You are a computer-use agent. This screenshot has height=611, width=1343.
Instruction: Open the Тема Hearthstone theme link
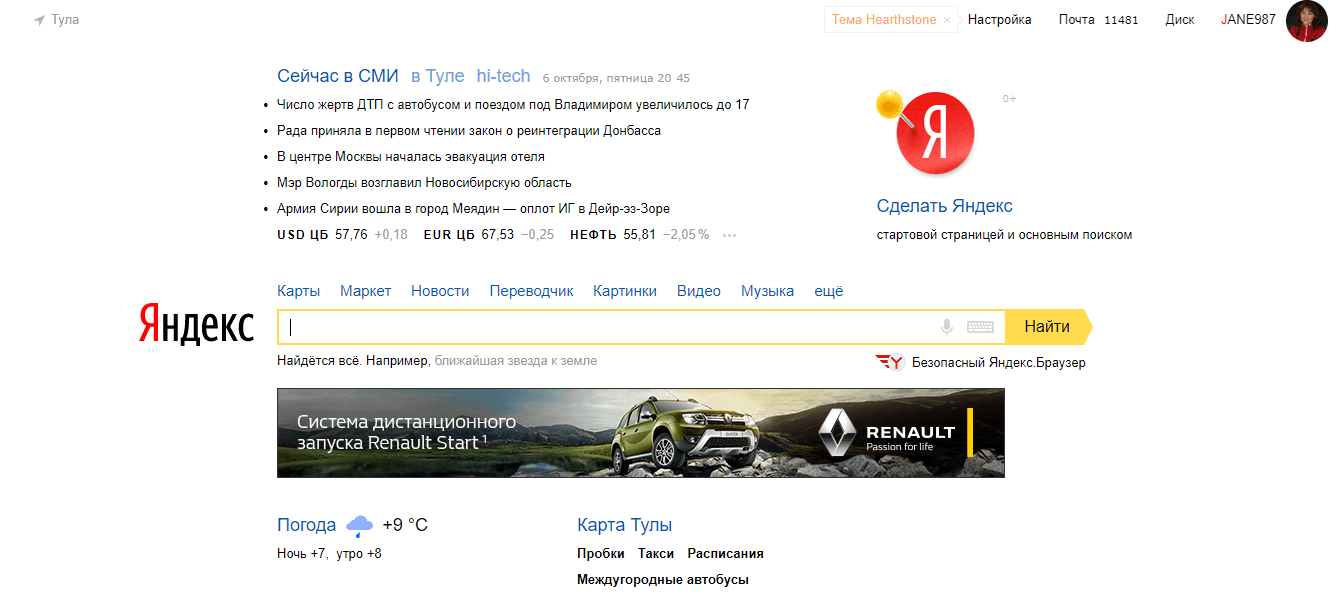click(884, 20)
